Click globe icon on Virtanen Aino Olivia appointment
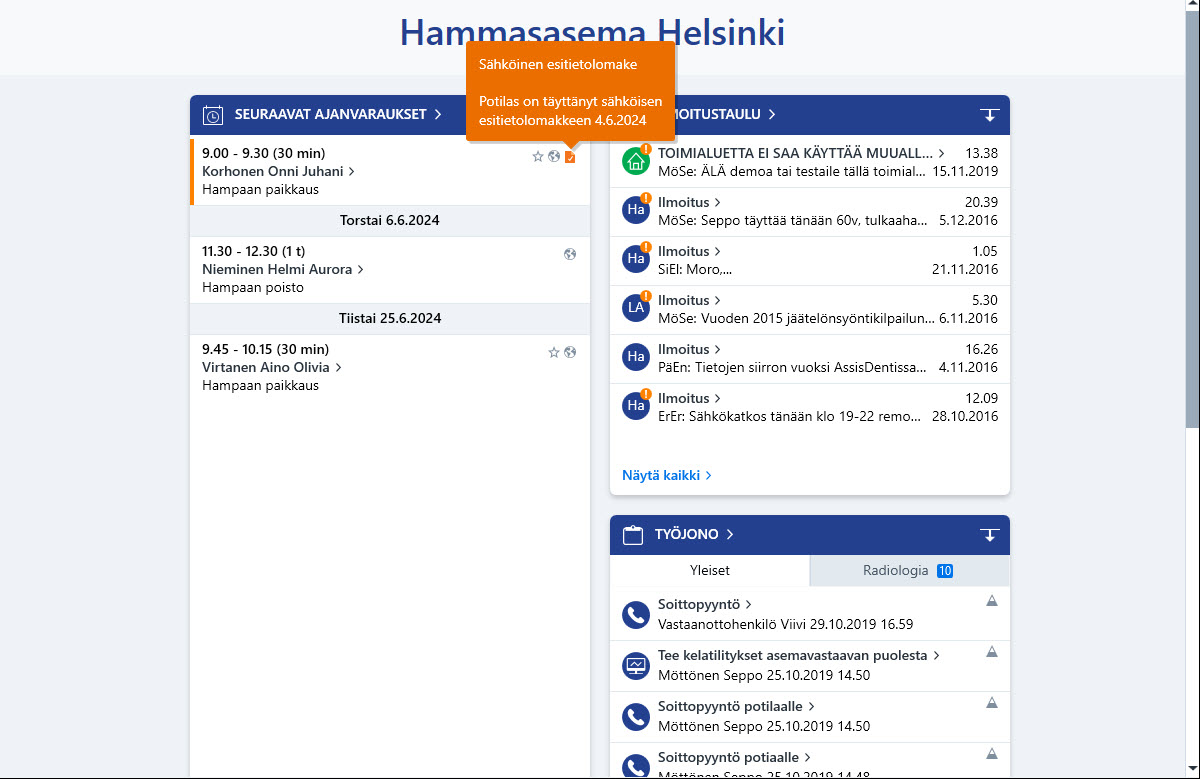Image resolution: width=1200 pixels, height=779 pixels. coord(570,352)
